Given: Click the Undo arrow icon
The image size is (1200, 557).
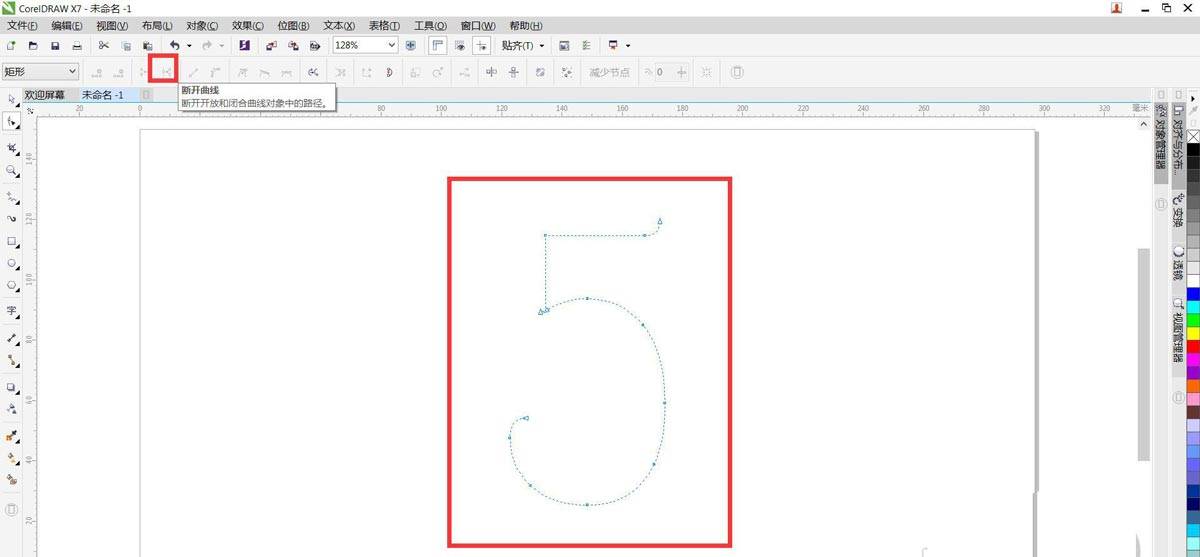Looking at the screenshot, I should click(x=174, y=46).
